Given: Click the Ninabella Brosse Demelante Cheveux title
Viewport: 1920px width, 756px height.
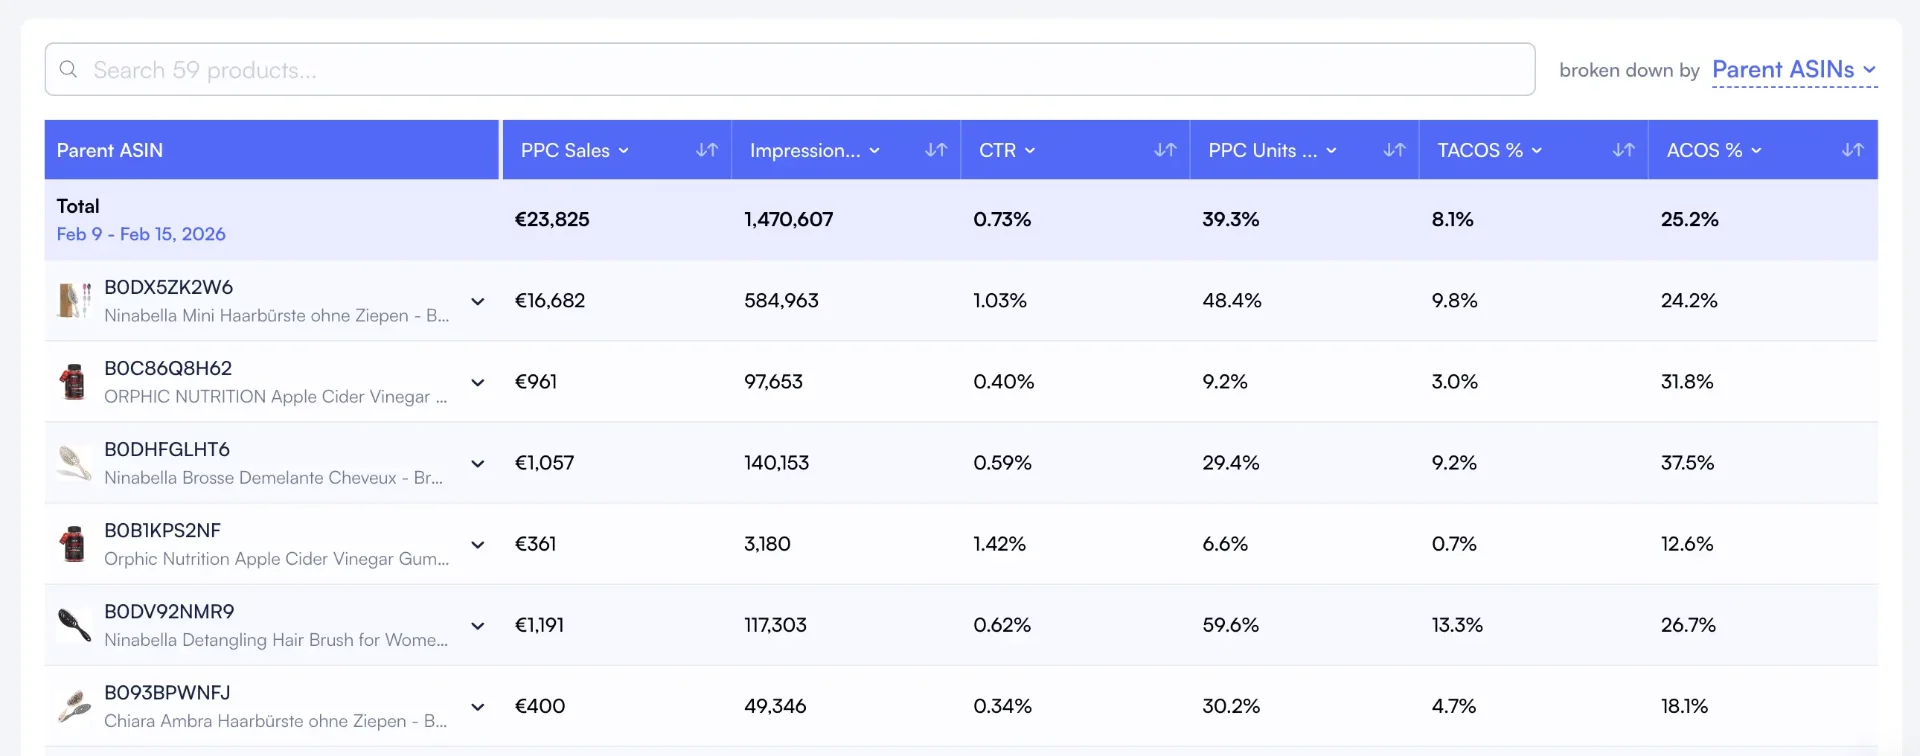Looking at the screenshot, I should click(273, 477).
